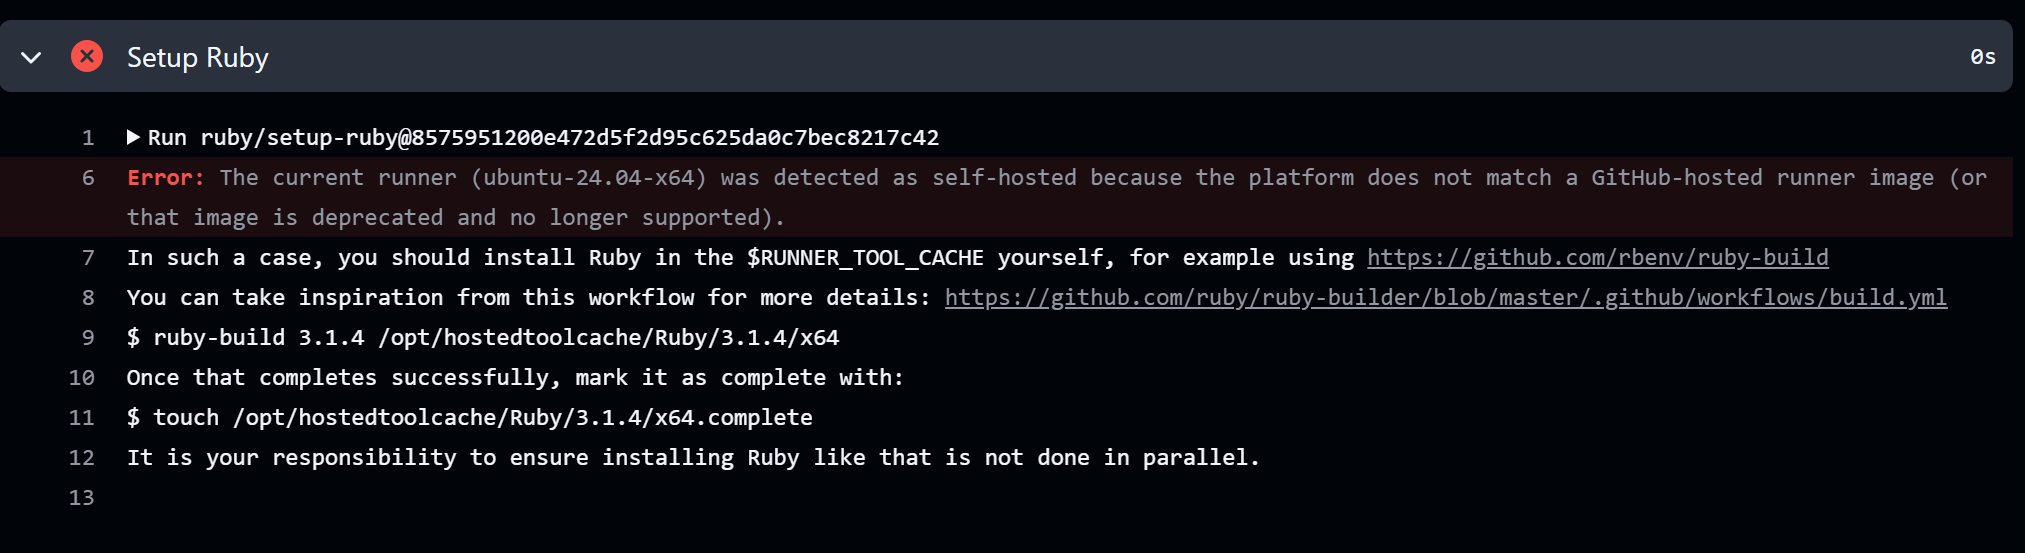Select log line number 9
The height and width of the screenshot is (553, 2025).
point(88,338)
